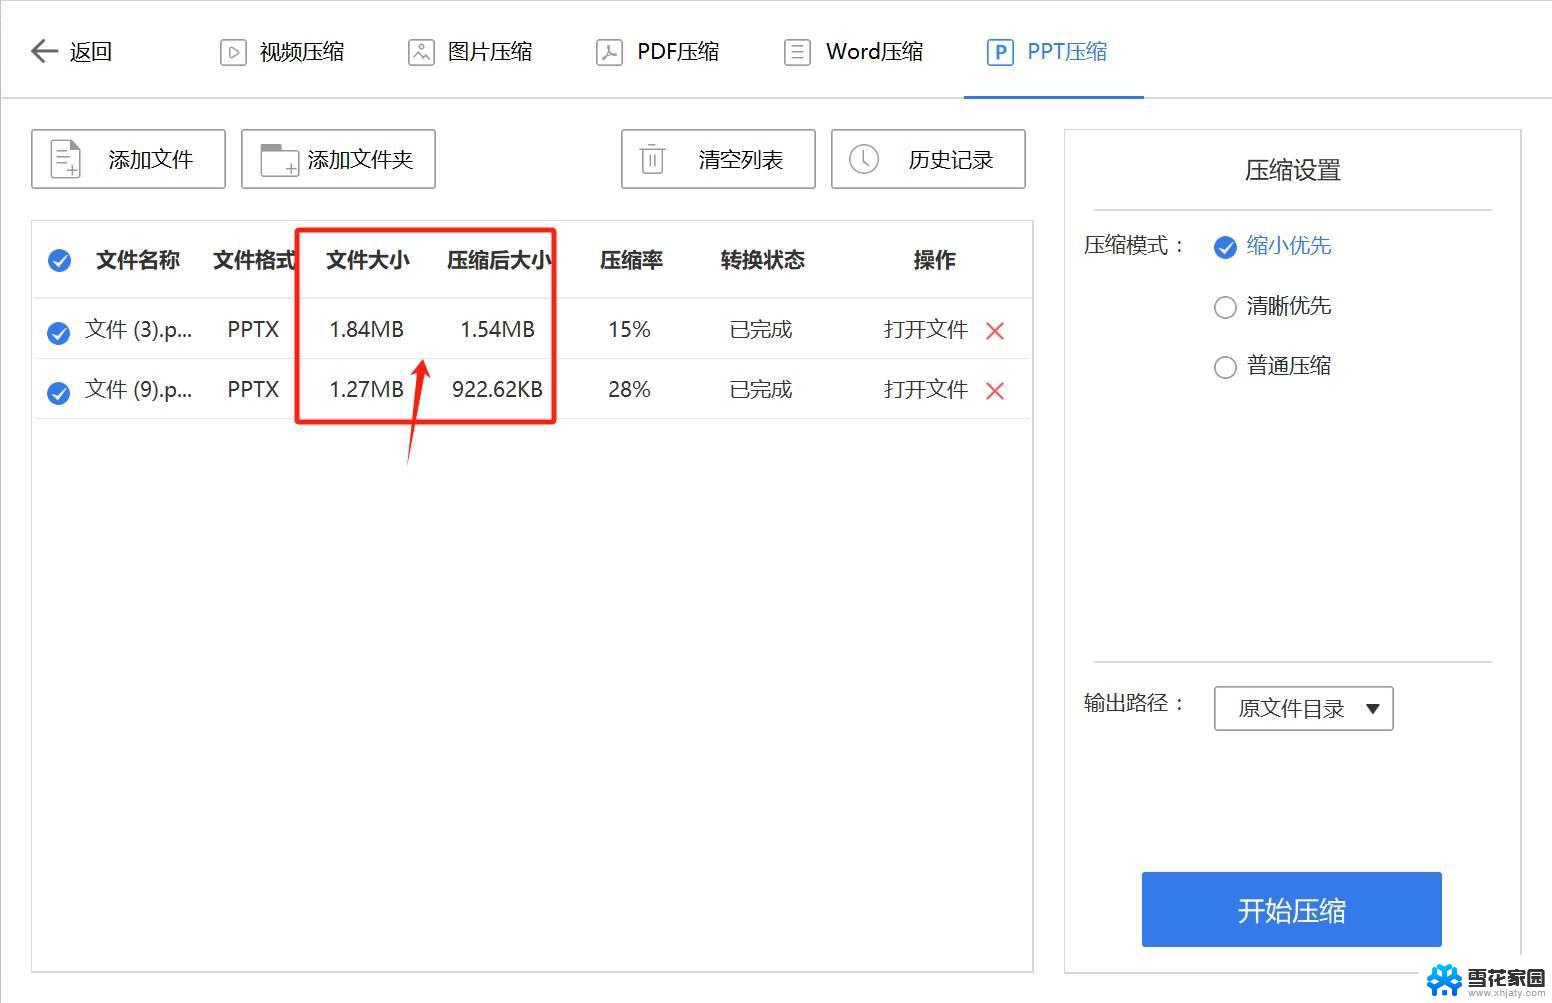Click the Word compression document icon
1552x1003 pixels.
[797, 52]
